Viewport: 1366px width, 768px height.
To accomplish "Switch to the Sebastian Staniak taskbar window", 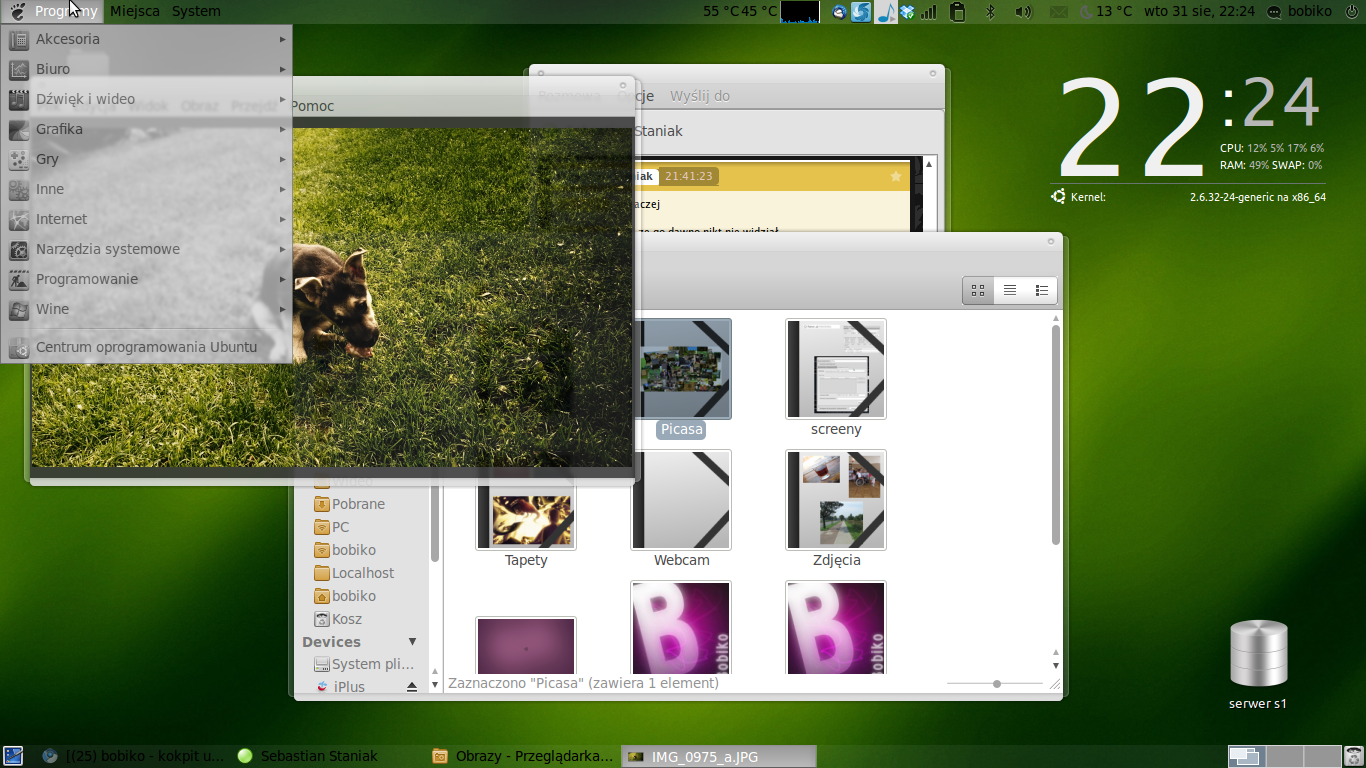I will (x=318, y=756).
